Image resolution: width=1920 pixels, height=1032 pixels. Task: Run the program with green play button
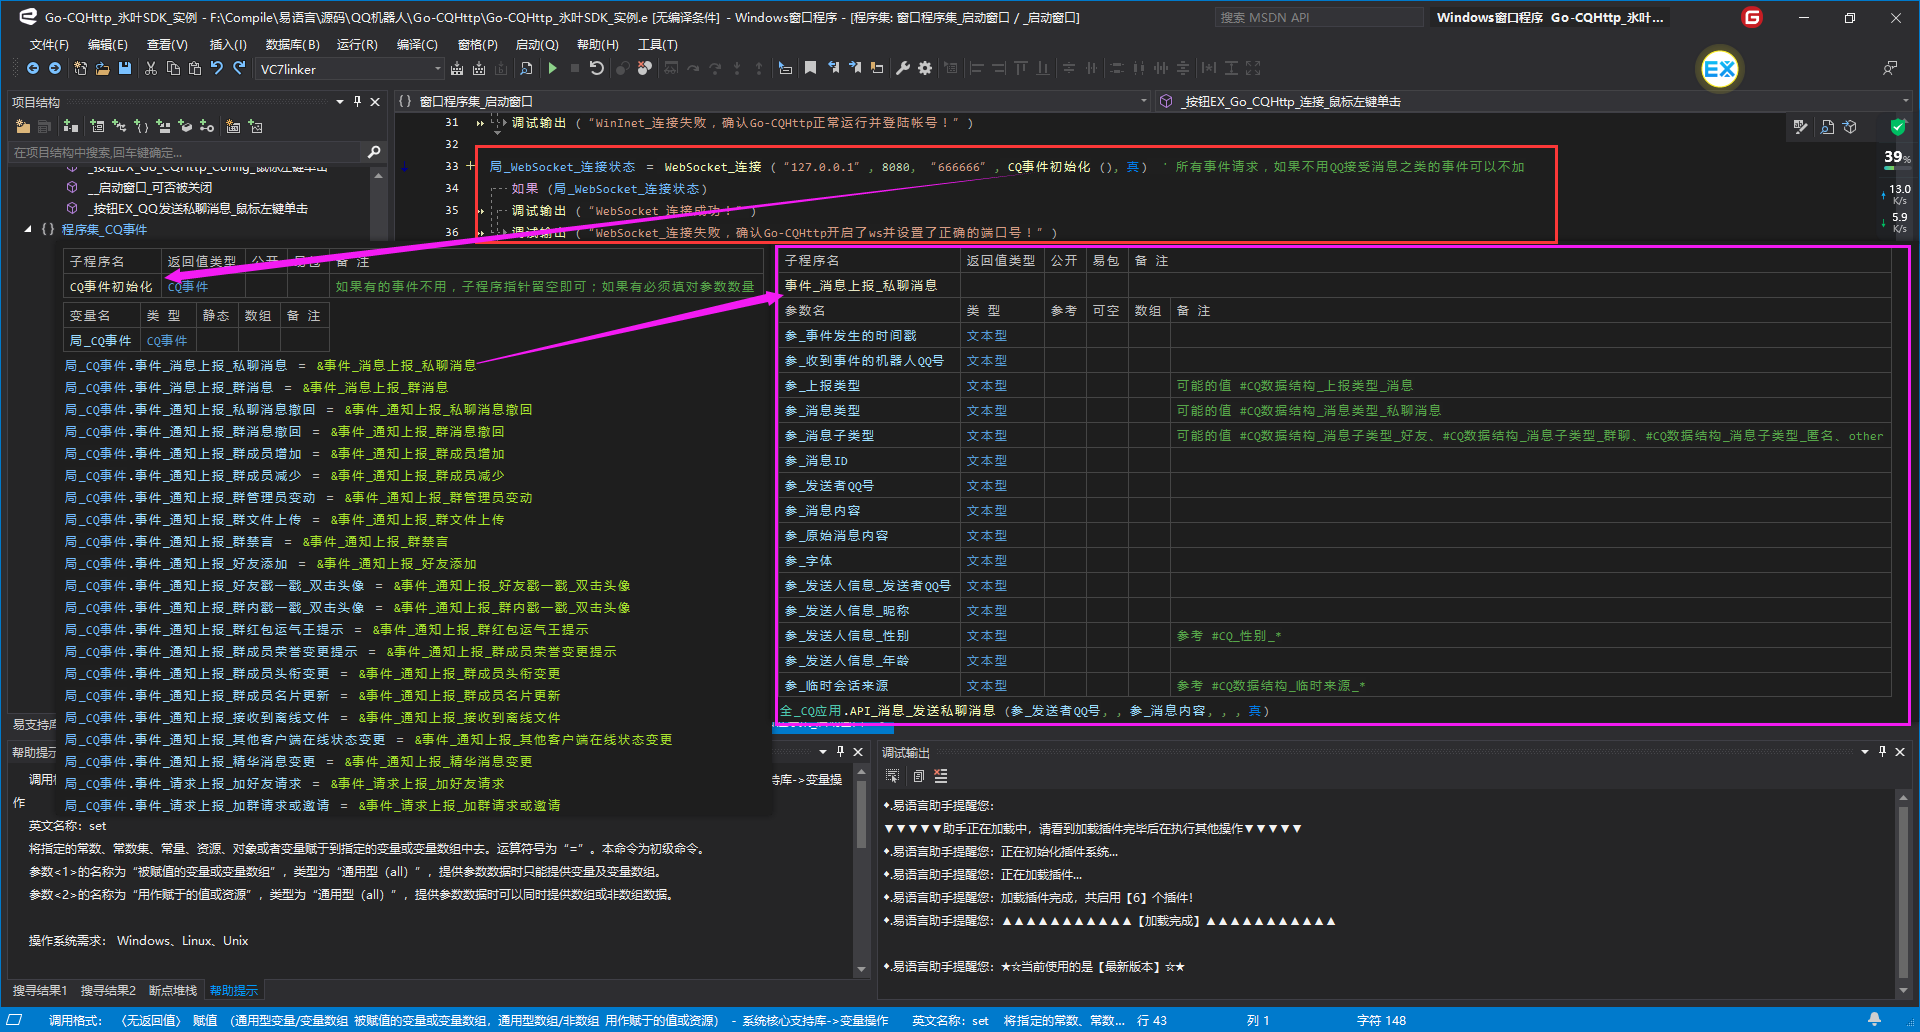tap(552, 68)
